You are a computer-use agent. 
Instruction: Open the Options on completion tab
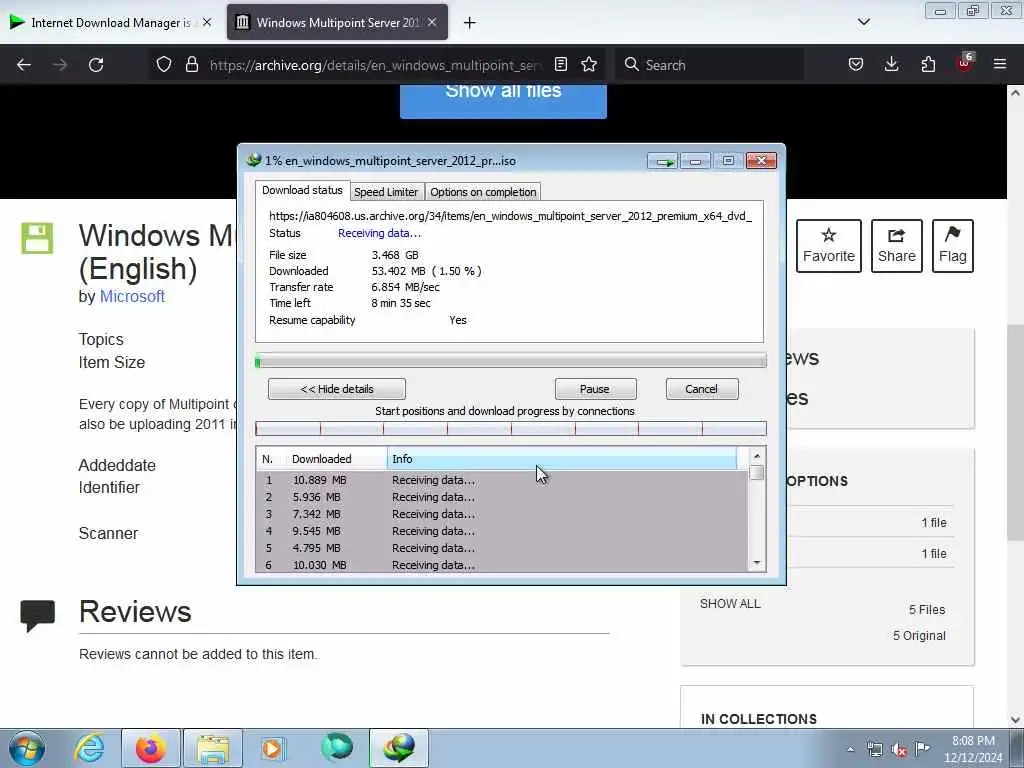pyautogui.click(x=483, y=192)
